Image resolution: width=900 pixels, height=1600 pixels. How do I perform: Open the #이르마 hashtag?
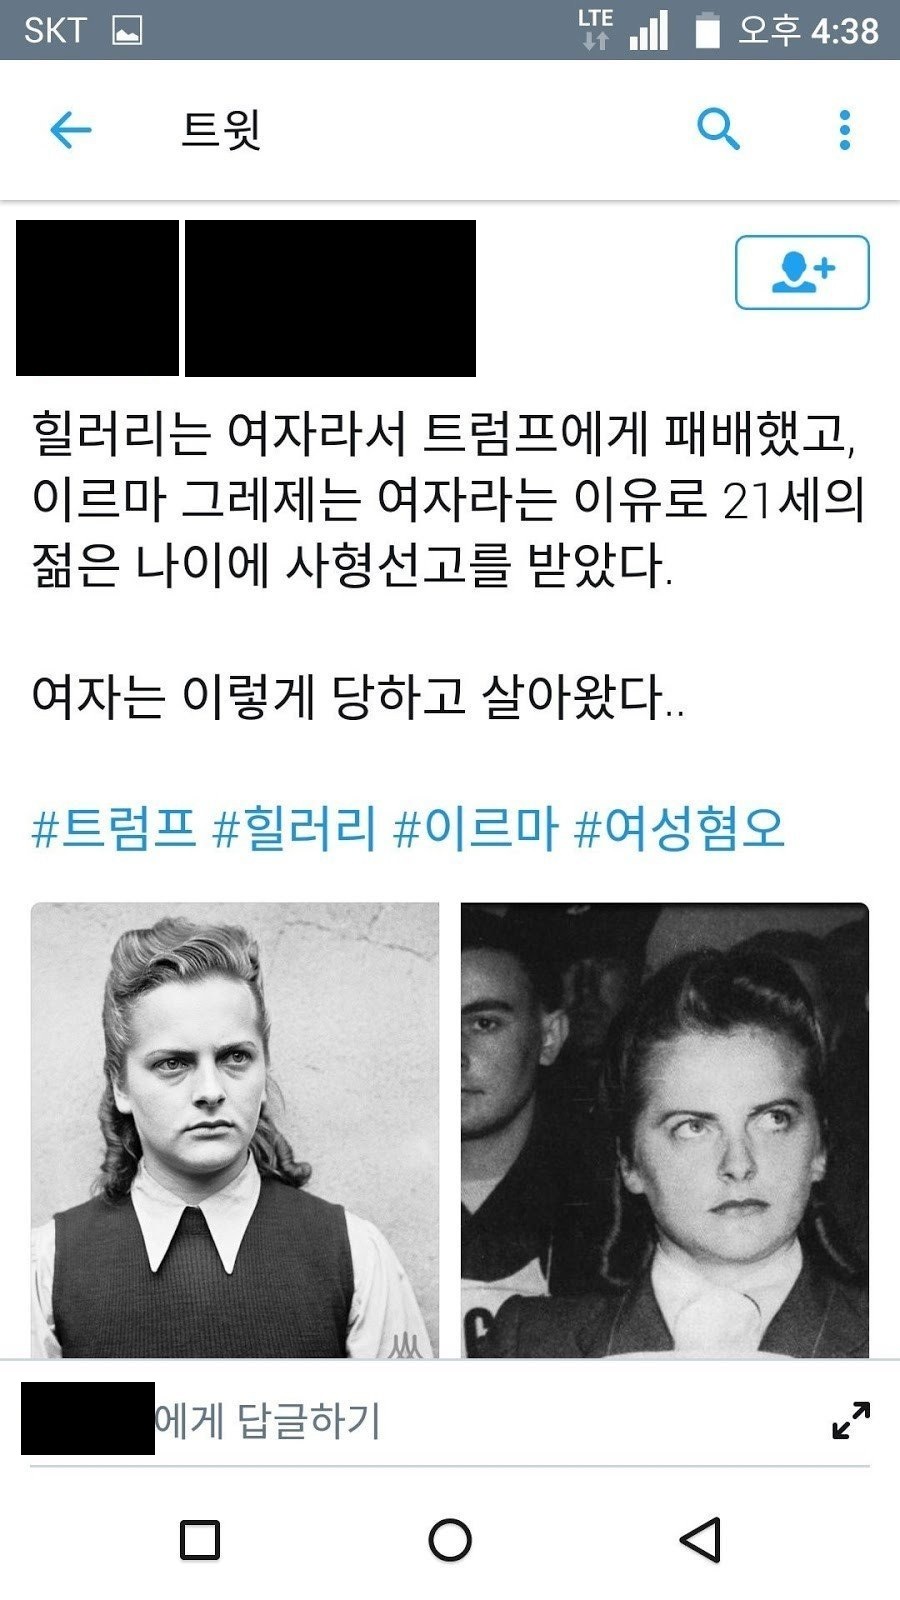pos(476,829)
